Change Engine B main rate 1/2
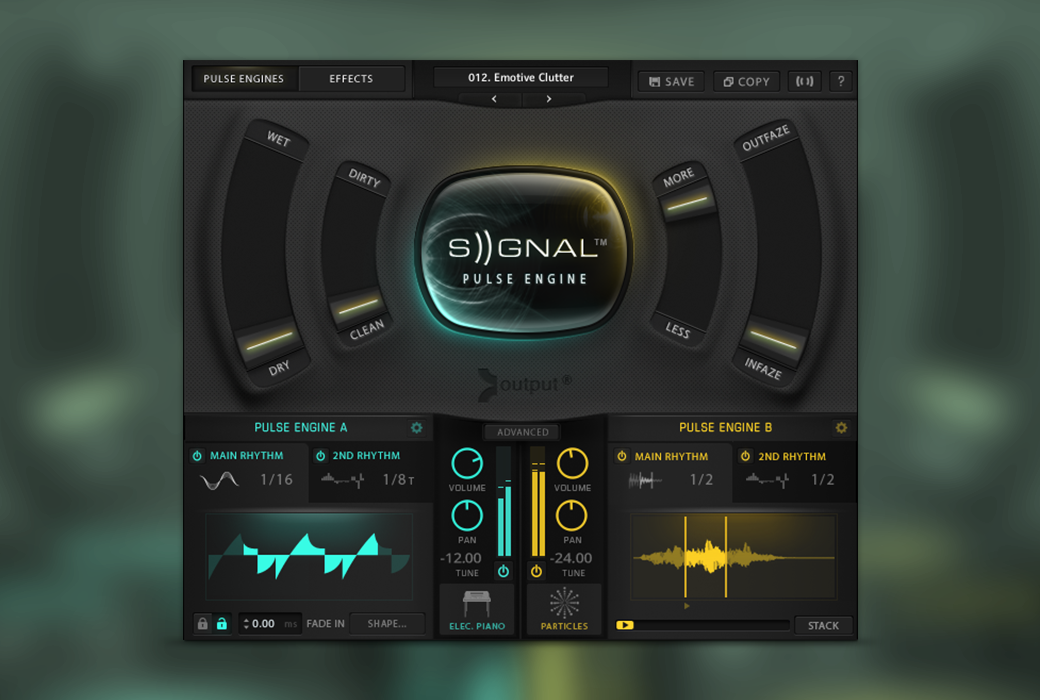 click(701, 480)
